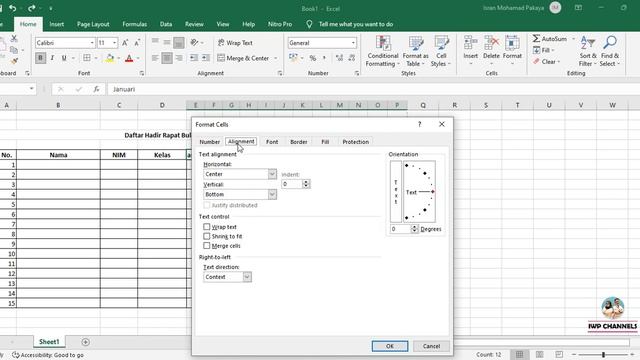Switch to Font tab in Format Cells
The width and height of the screenshot is (640, 360).
coord(272,142)
